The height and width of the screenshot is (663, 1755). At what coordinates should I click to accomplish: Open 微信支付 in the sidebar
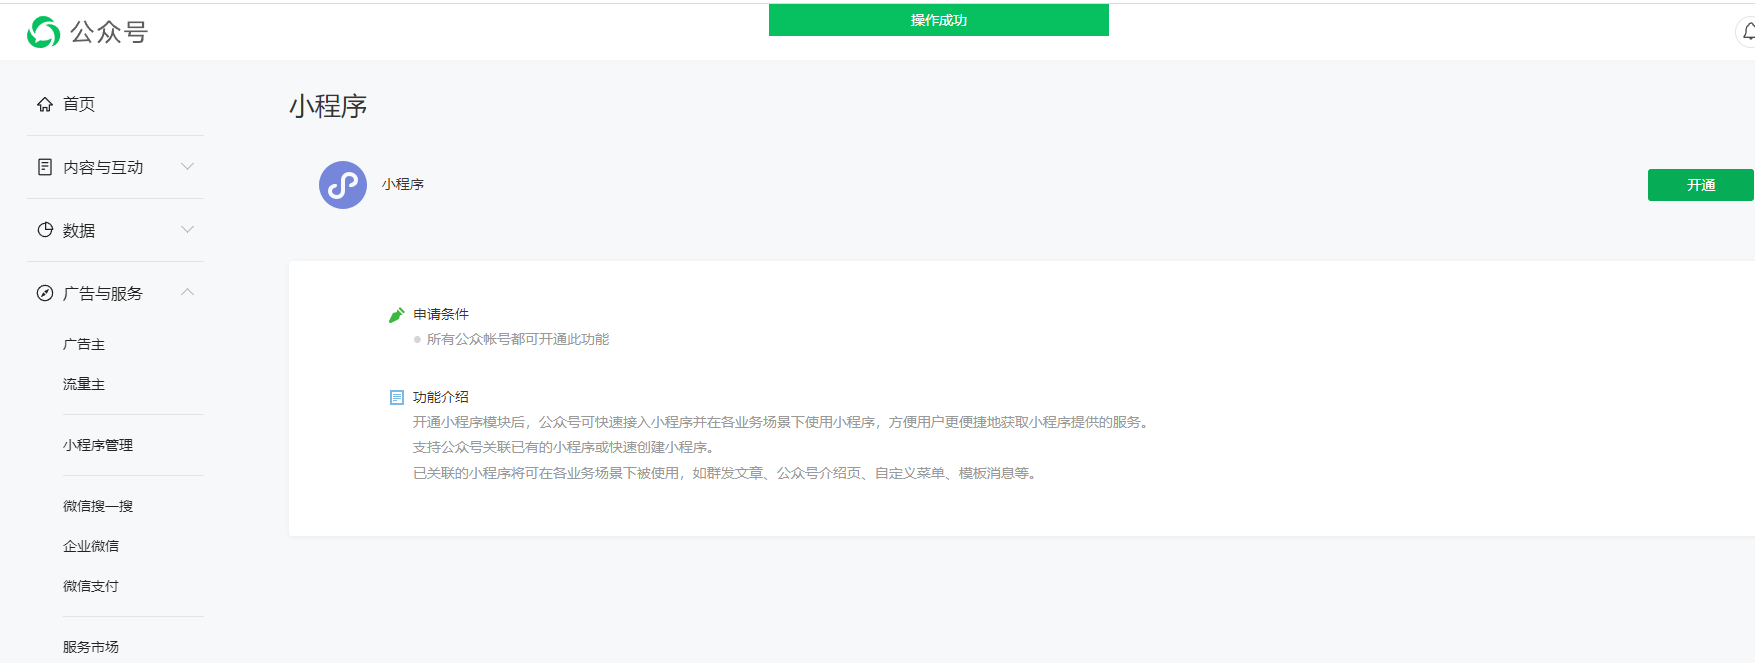point(91,586)
